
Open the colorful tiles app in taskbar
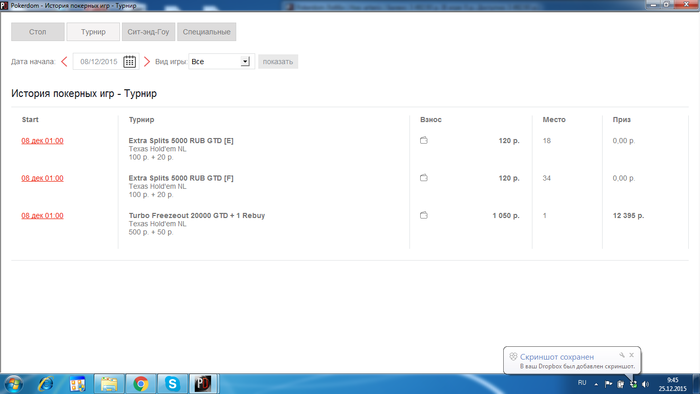pyautogui.click(x=77, y=384)
